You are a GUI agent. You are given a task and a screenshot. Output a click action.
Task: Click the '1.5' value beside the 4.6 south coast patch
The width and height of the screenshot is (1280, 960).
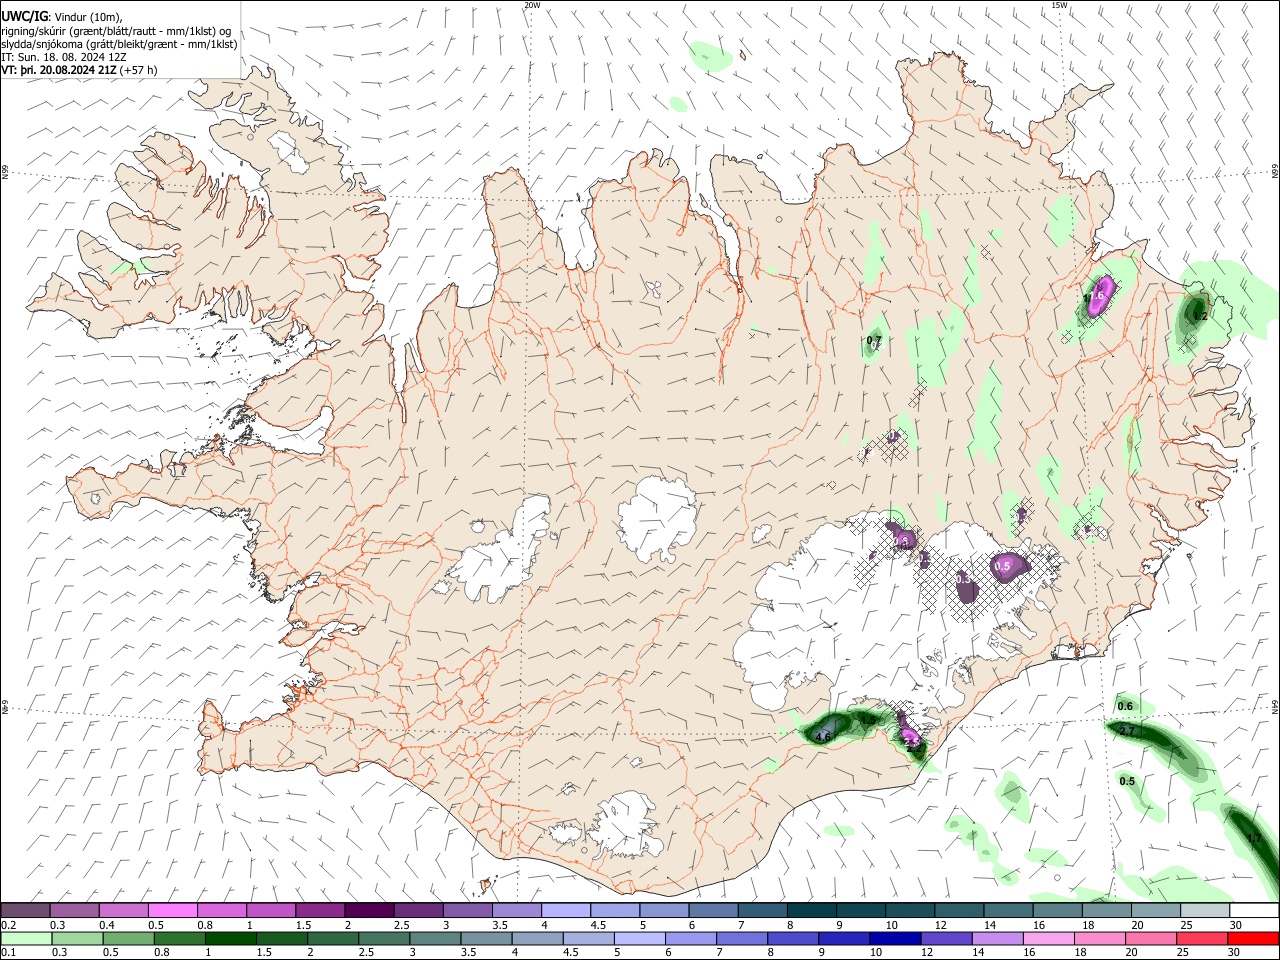click(868, 720)
